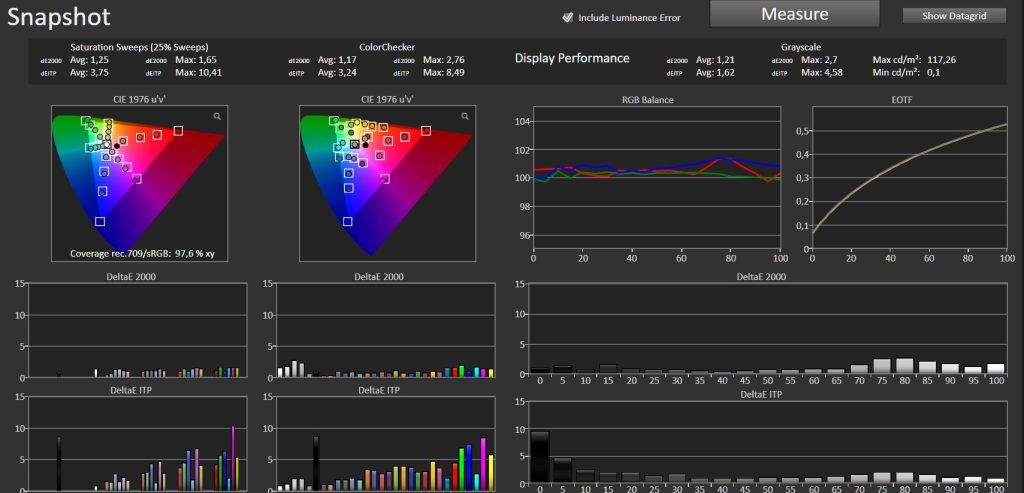Viewport: 1024px width, 493px height.
Task: Select the ColorChecker CIE 1976 u'v' diagram
Action: (387, 183)
